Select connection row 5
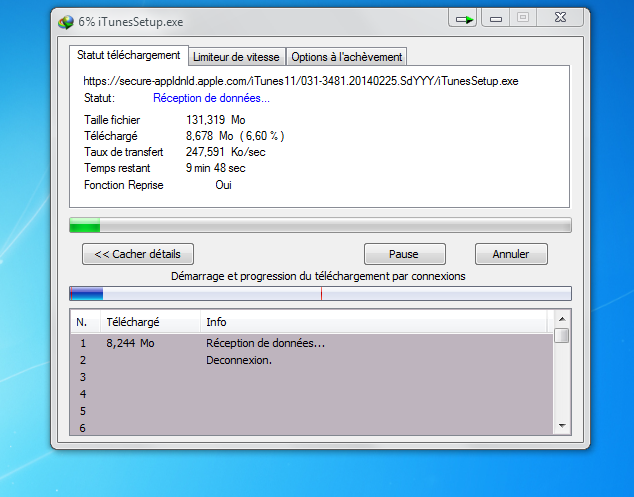634x497 pixels. click(312, 411)
